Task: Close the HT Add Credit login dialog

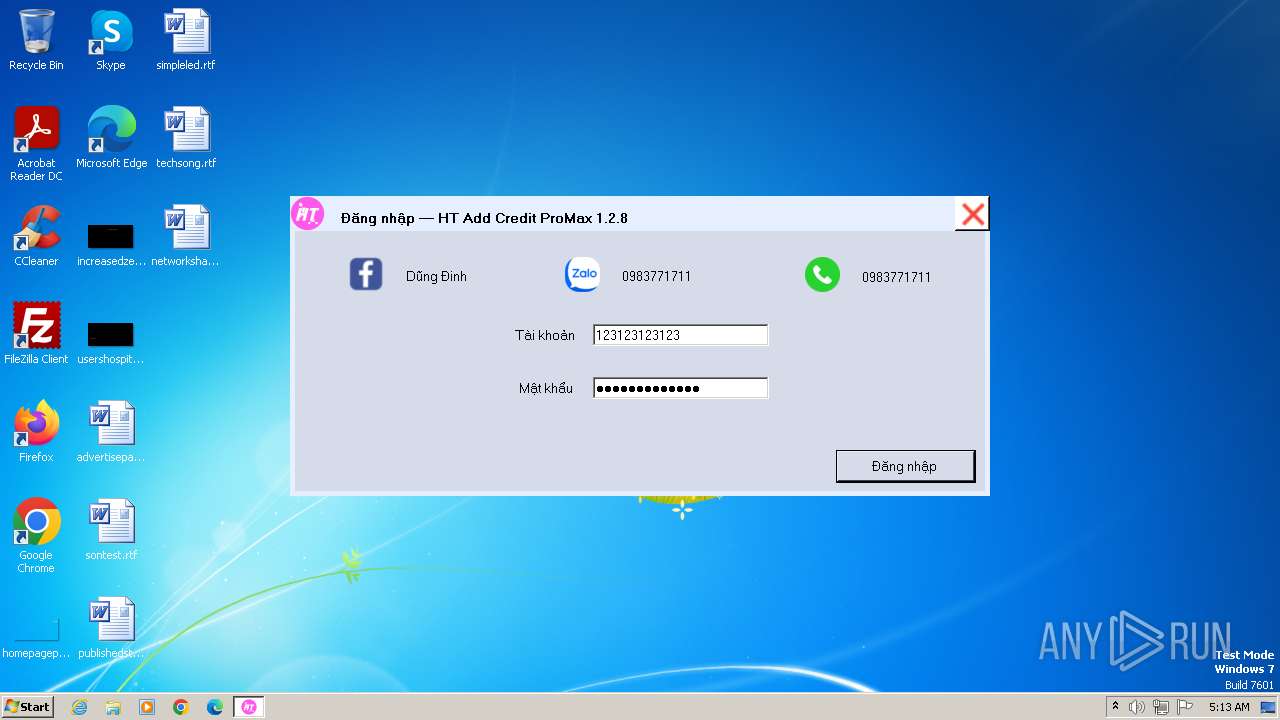Action: 972,214
